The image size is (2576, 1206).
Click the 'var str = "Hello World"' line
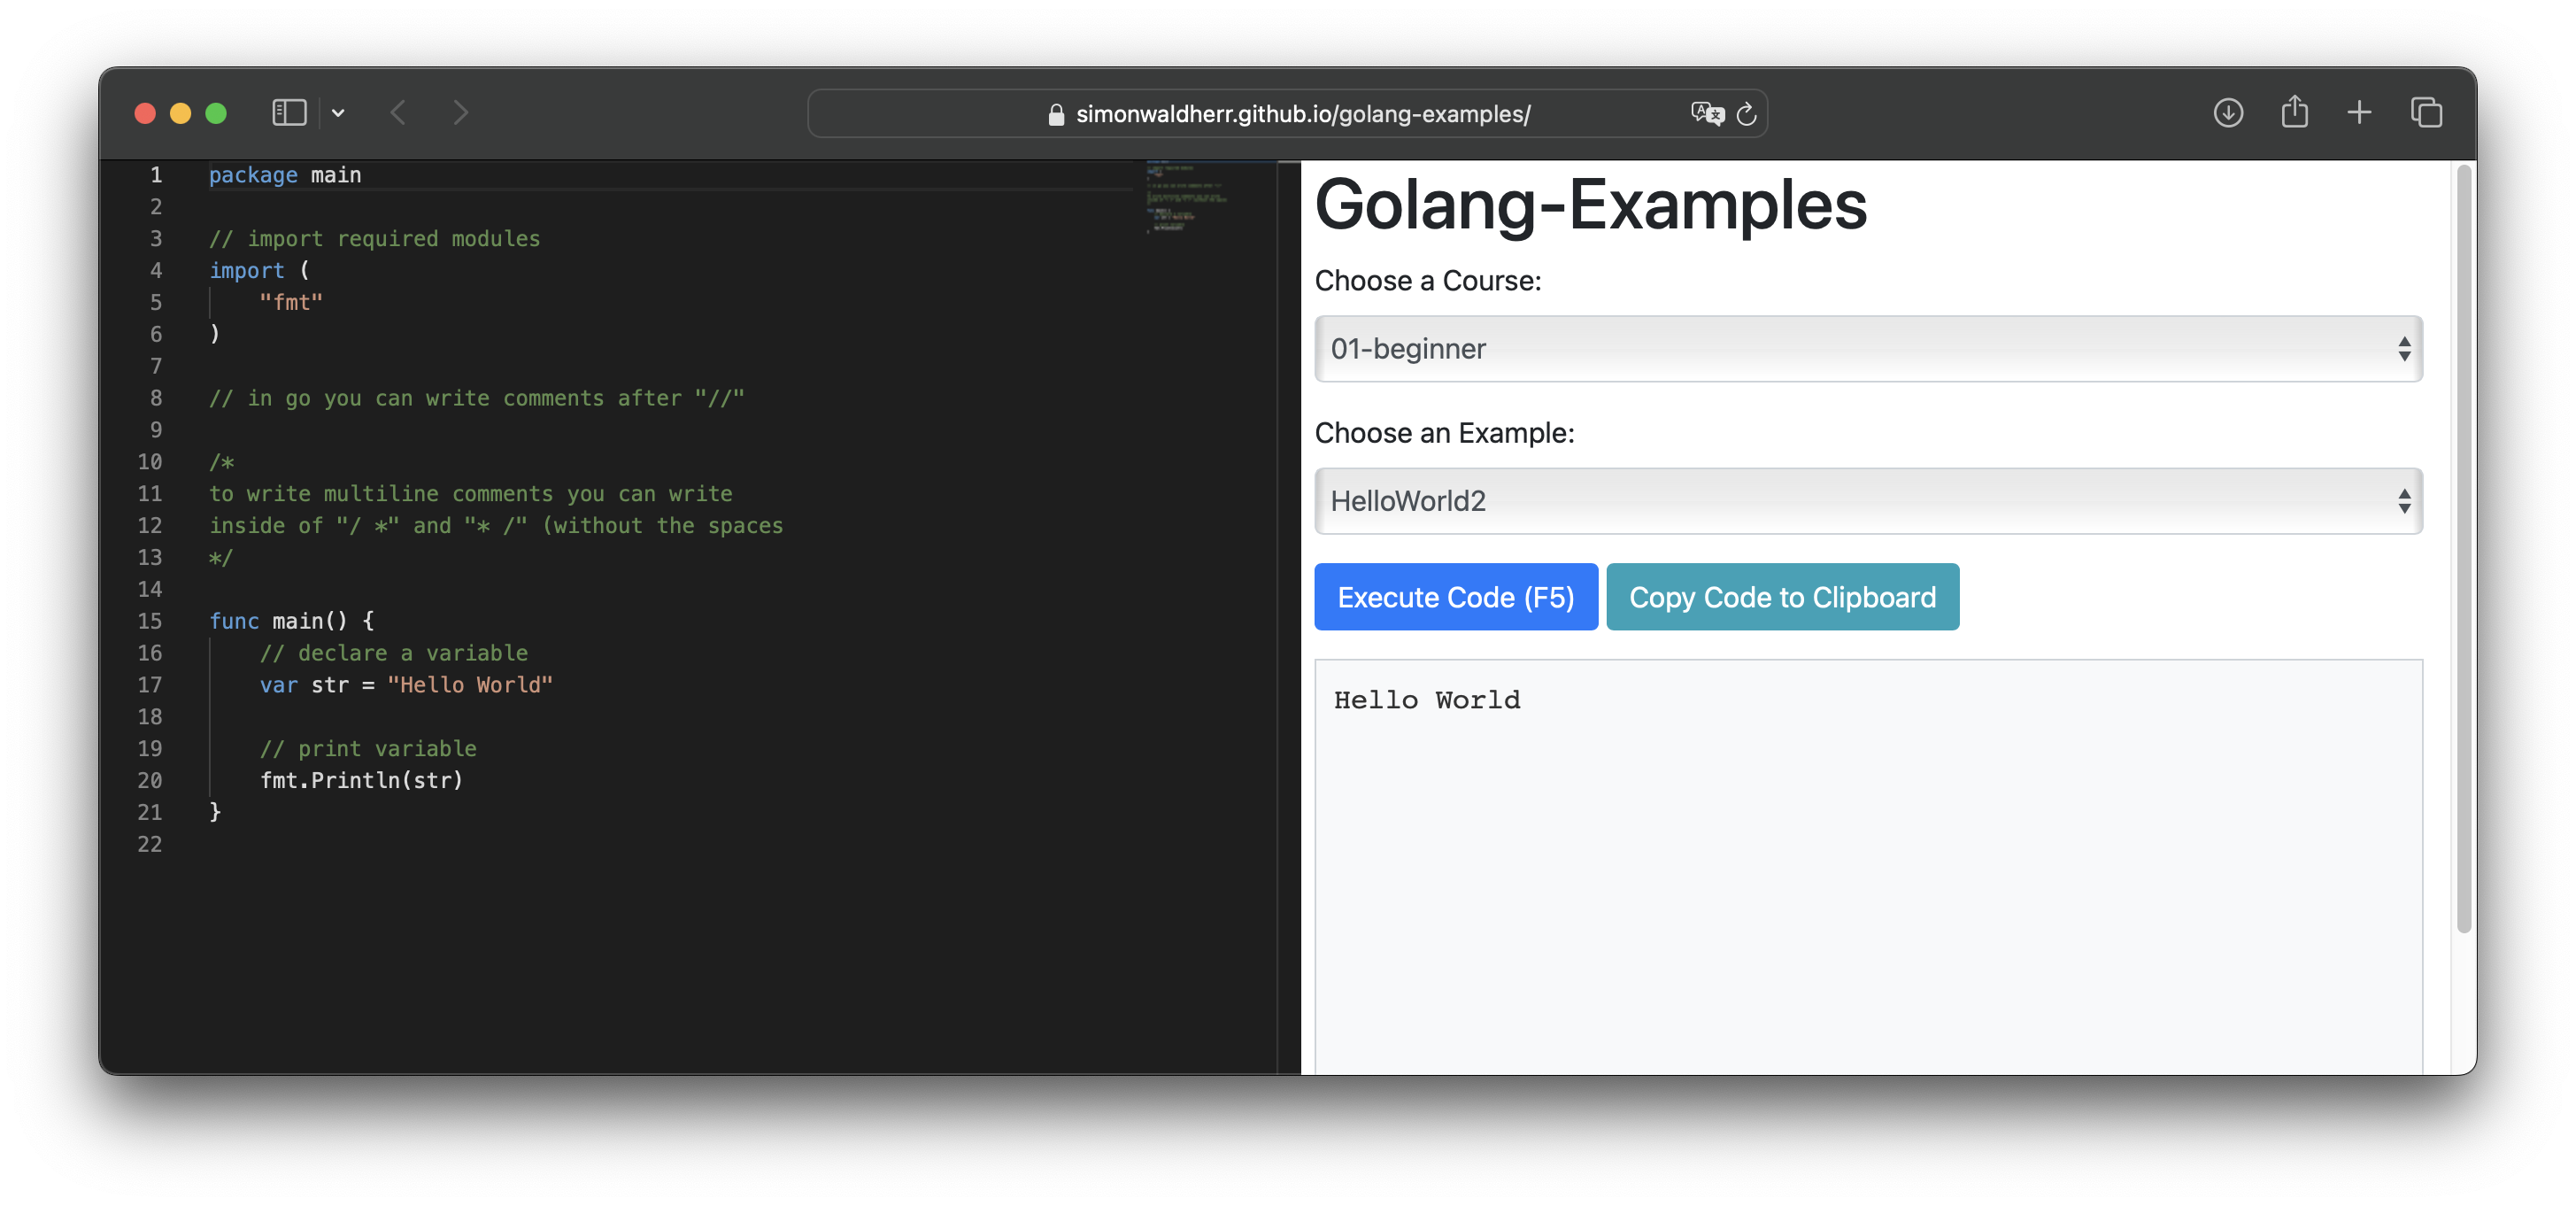[x=406, y=685]
